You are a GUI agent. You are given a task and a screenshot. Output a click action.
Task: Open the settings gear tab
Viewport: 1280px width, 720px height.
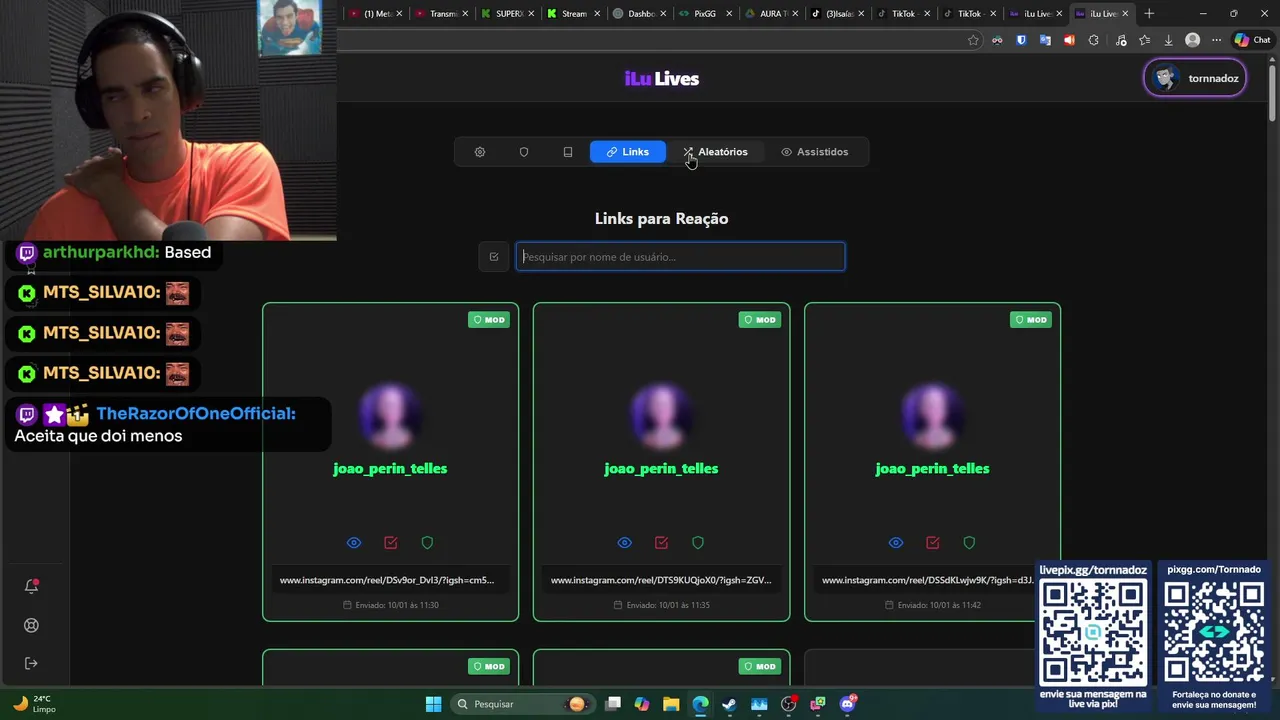coord(480,152)
